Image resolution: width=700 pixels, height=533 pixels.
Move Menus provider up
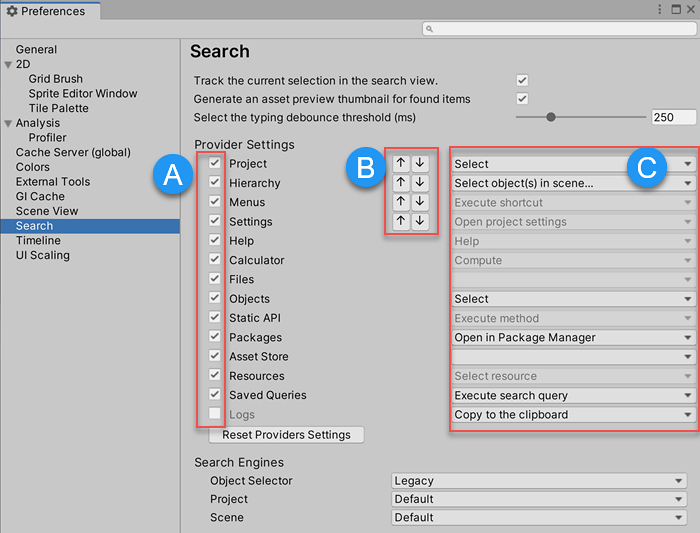click(400, 202)
